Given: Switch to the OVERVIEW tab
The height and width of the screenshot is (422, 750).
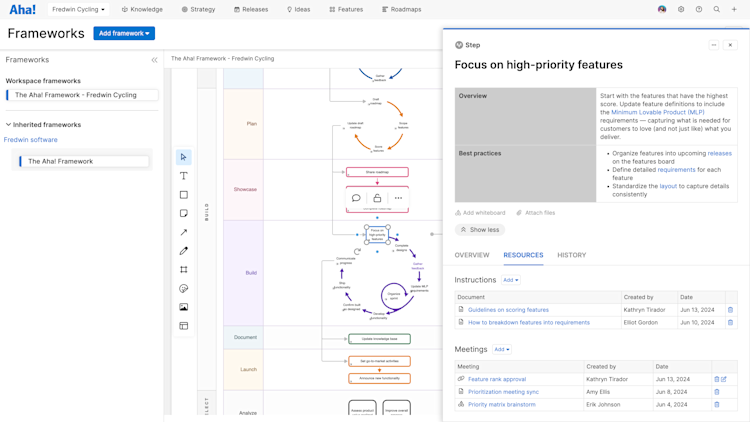Looking at the screenshot, I should (472, 255).
